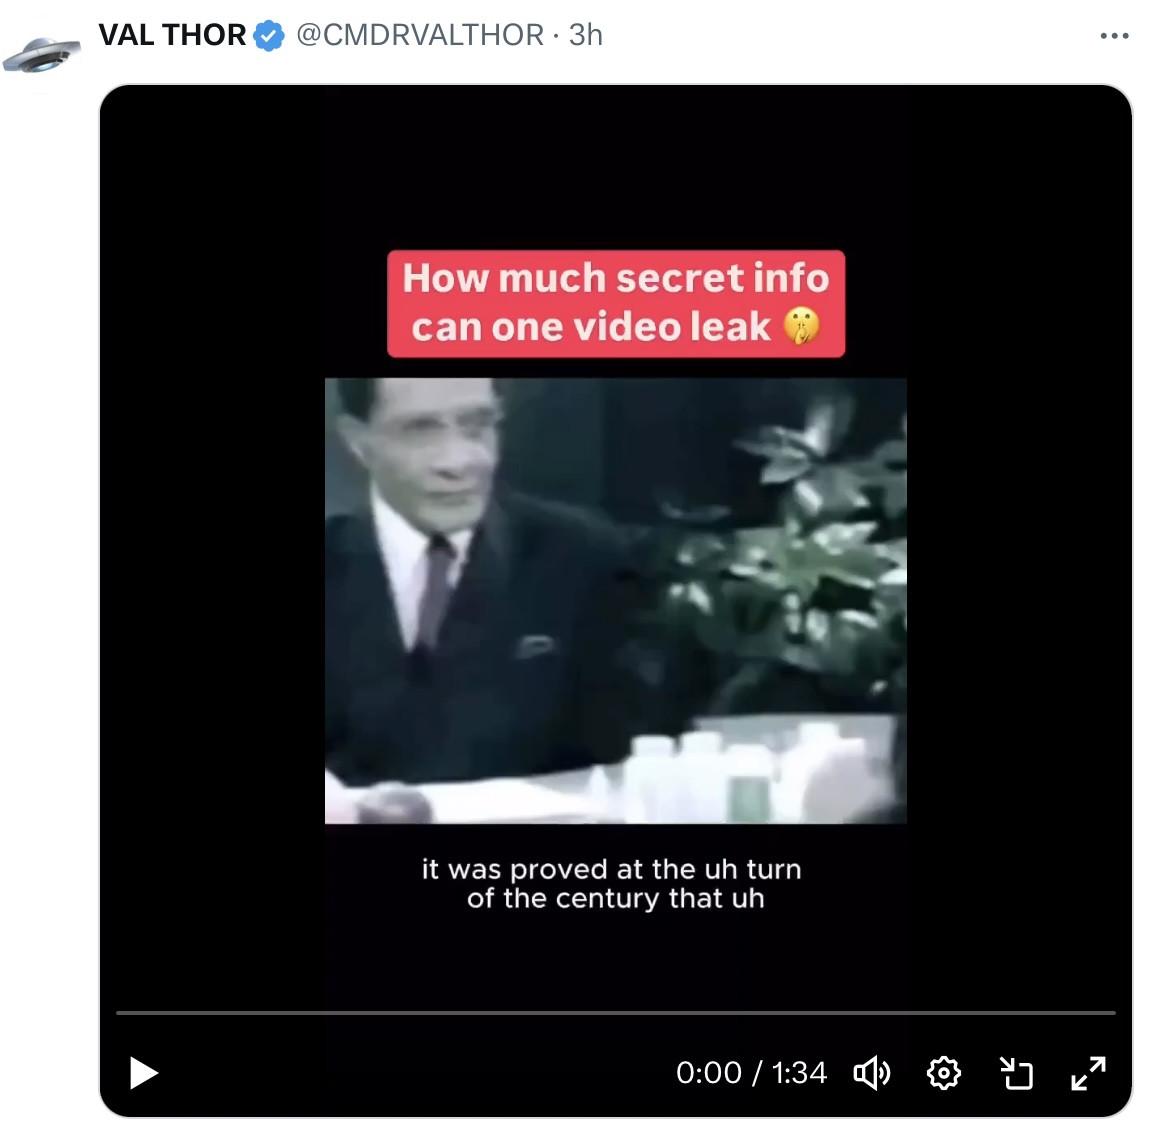1161x1138 pixels.
Task: Open video settings gear
Action: [x=944, y=1073]
